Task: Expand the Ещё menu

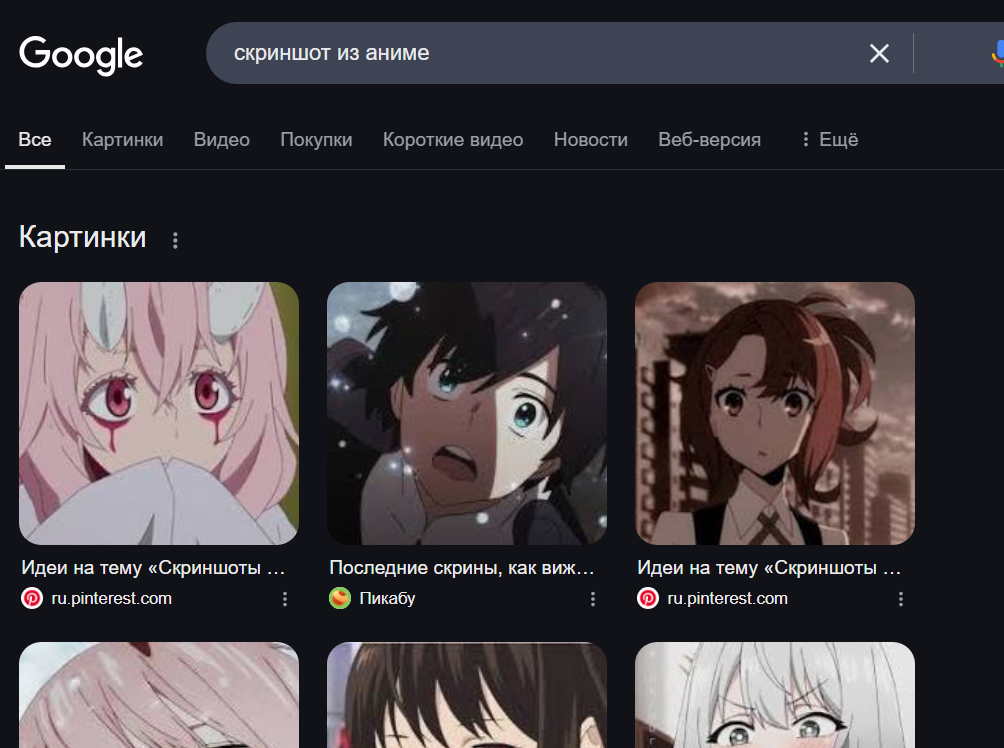Action: (x=830, y=140)
